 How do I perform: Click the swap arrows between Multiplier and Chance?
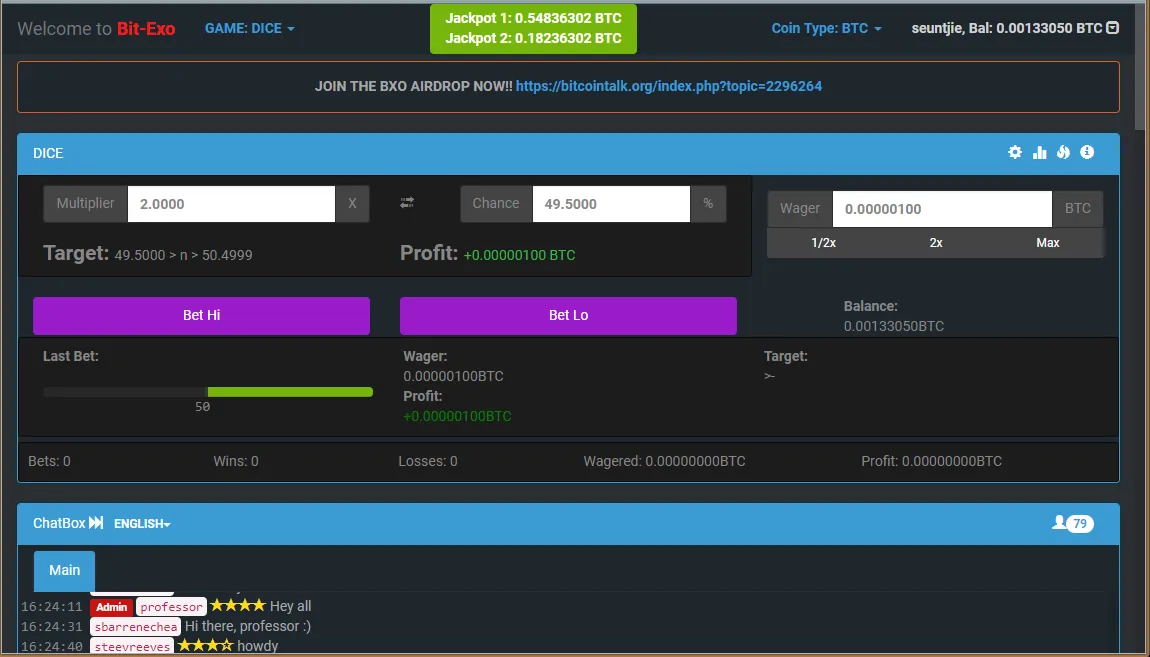[x=407, y=202]
